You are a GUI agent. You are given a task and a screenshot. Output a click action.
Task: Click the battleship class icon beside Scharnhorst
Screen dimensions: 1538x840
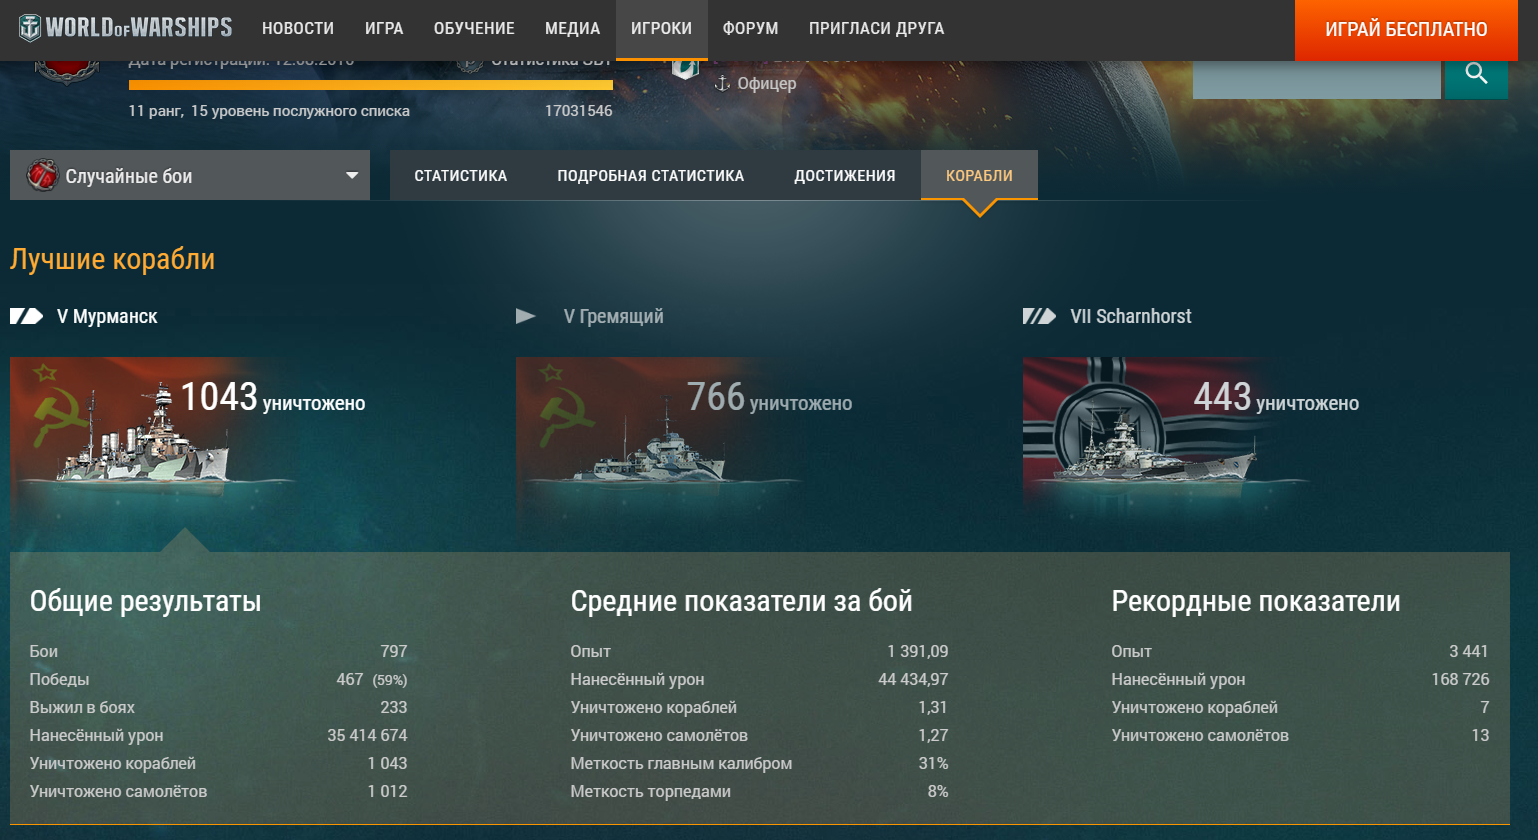coord(1039,316)
